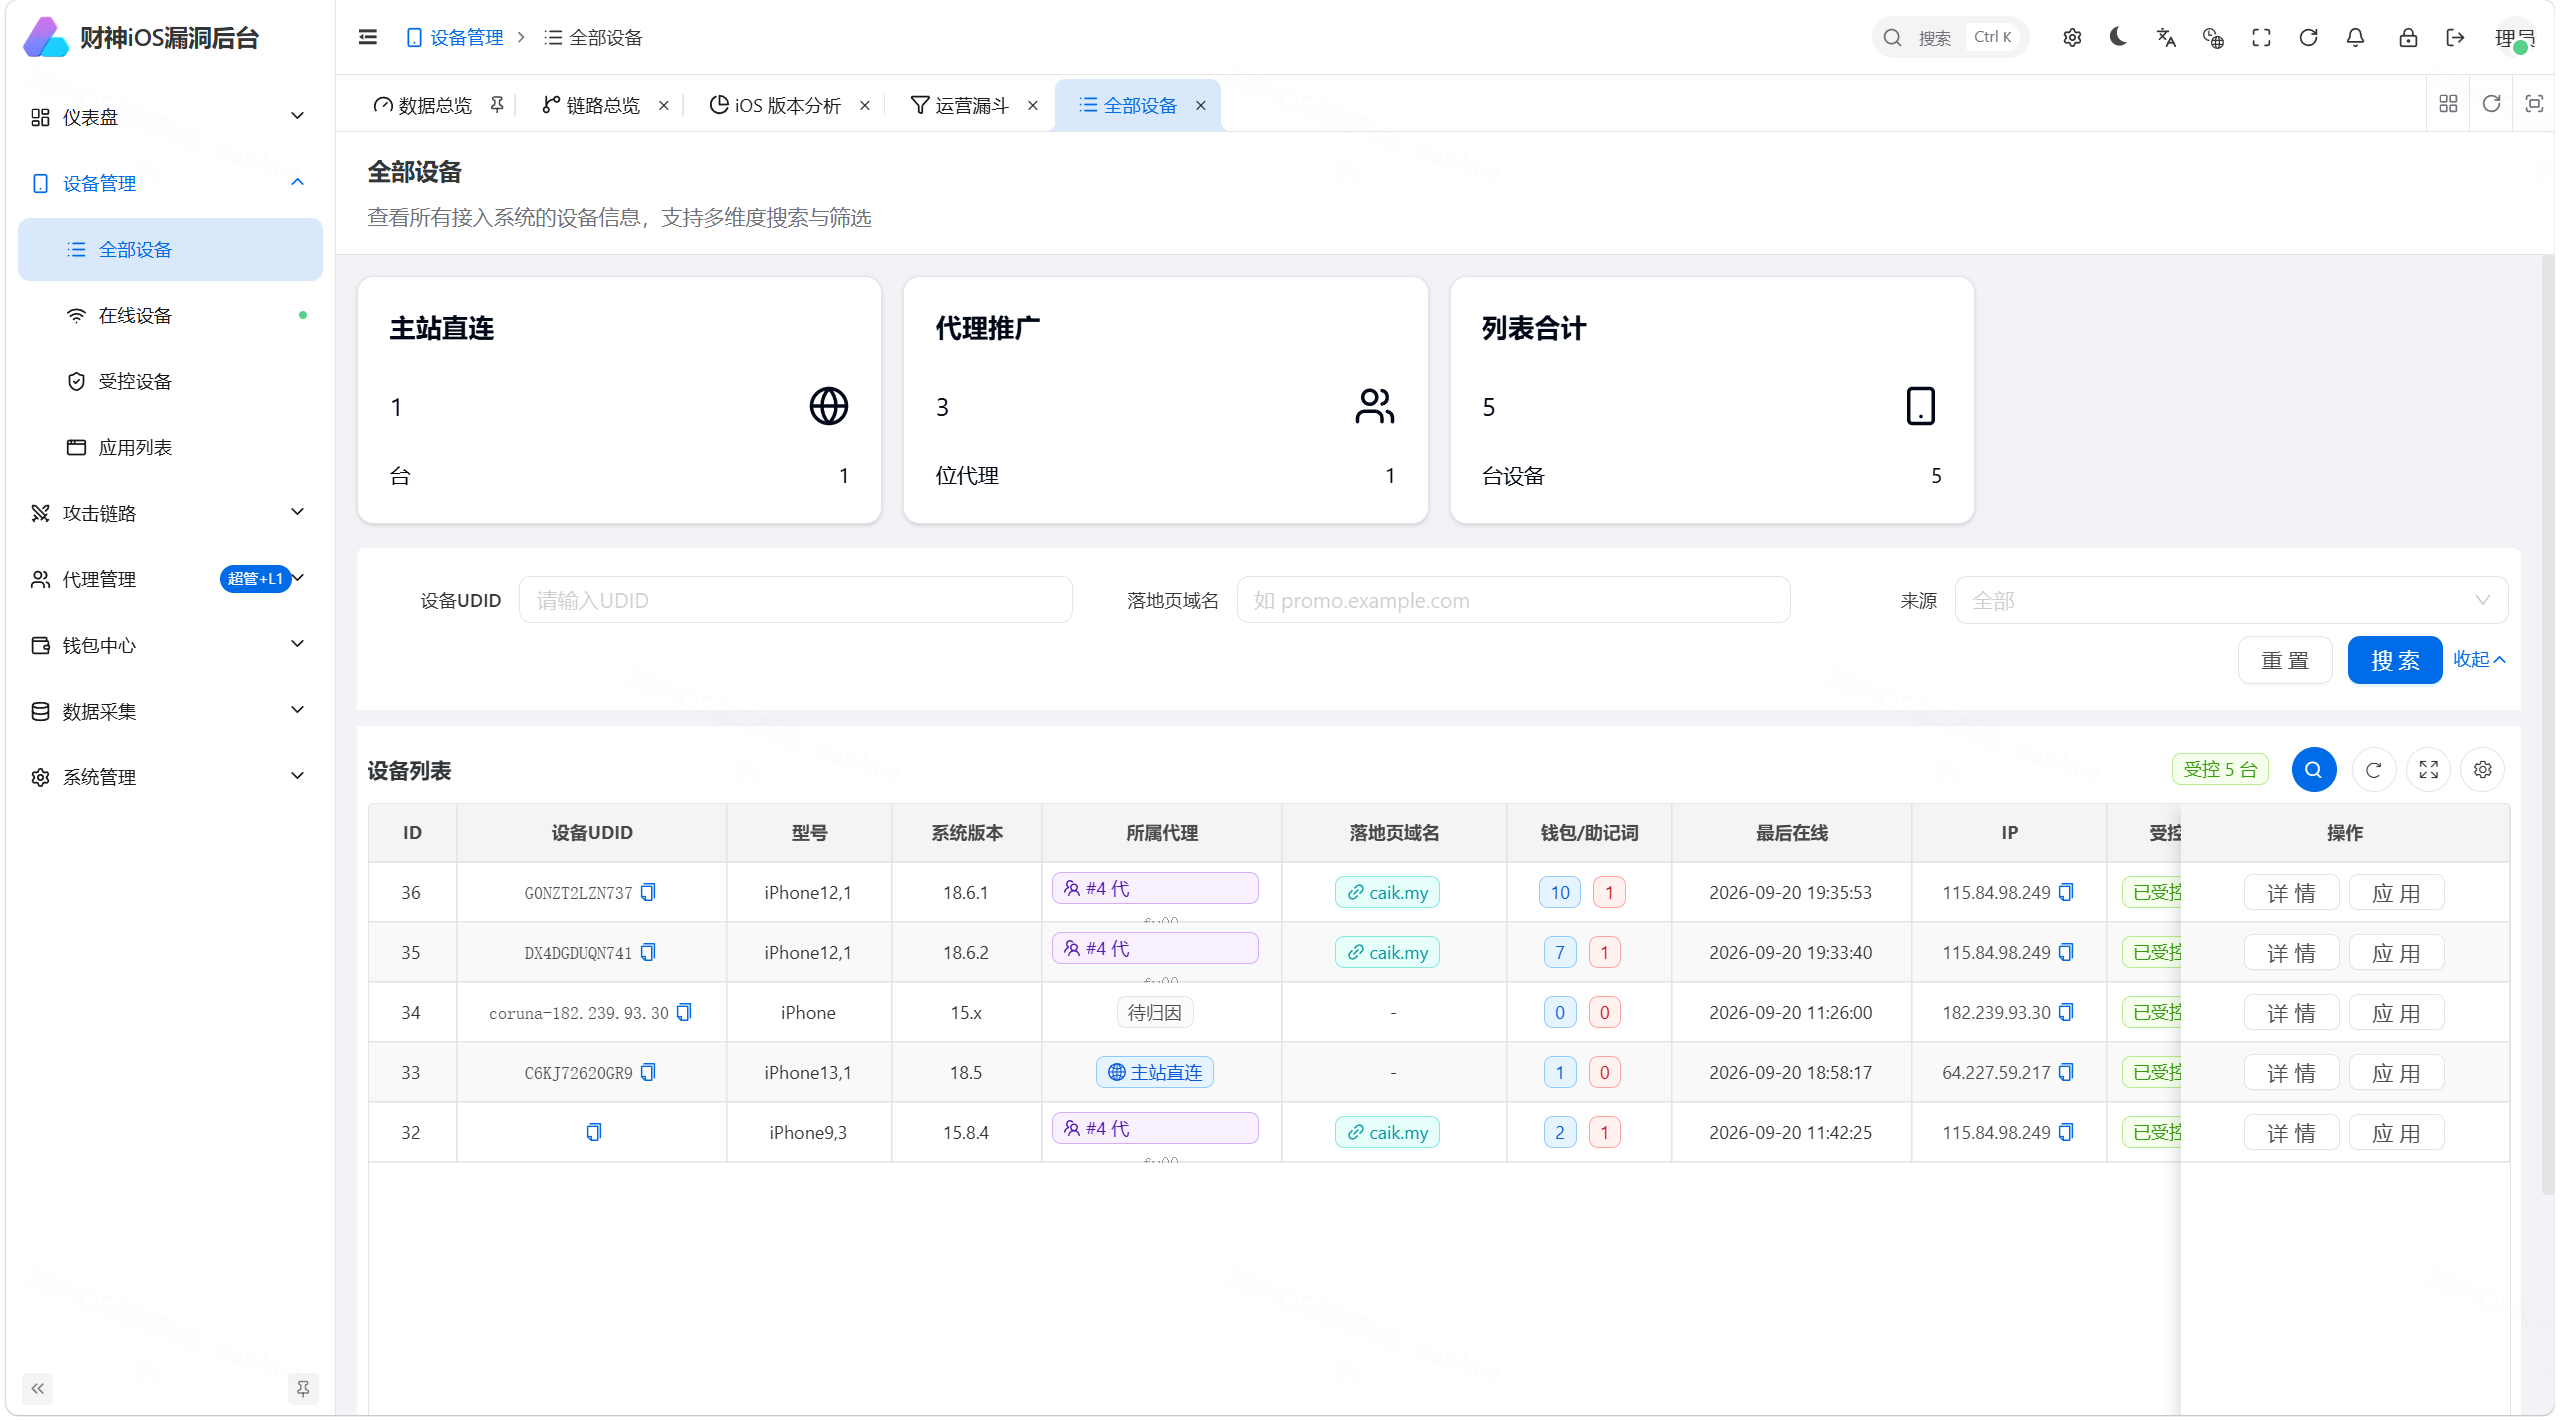Screen dimensions: 2560x1420
Task: Open 受控设备 in sidebar
Action: pyautogui.click(x=169, y=381)
